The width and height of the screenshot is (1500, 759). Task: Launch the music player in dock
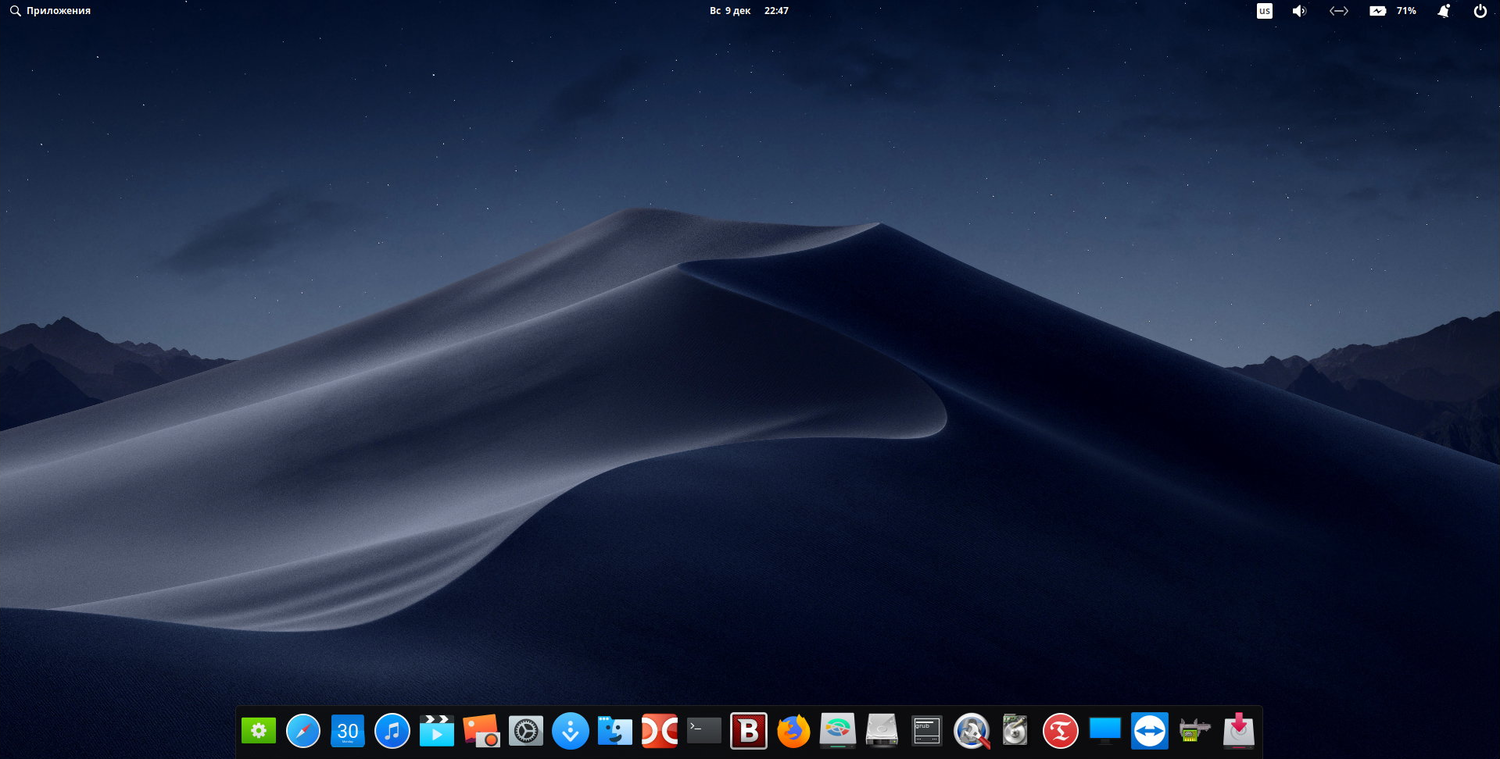392,731
